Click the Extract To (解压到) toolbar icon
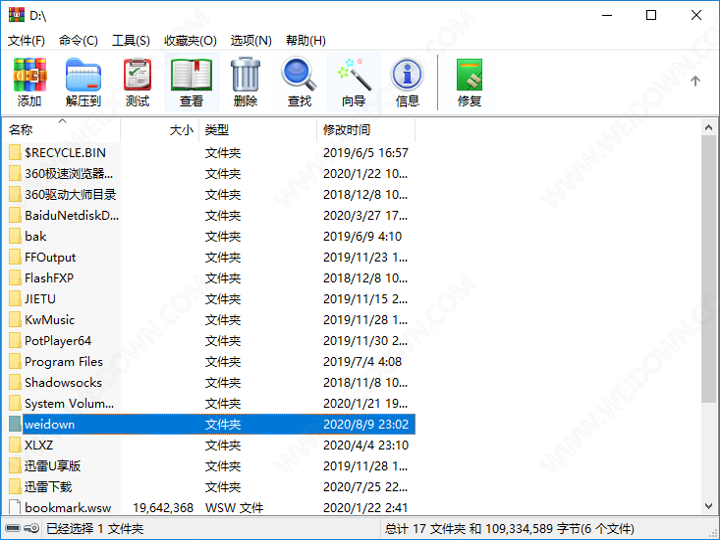The width and height of the screenshot is (720, 540). (83, 75)
